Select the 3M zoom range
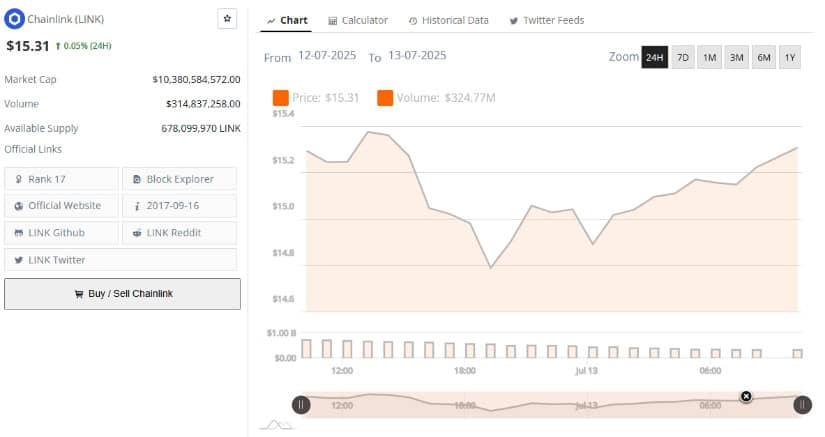Screen dimensions: 825x437 tap(737, 57)
